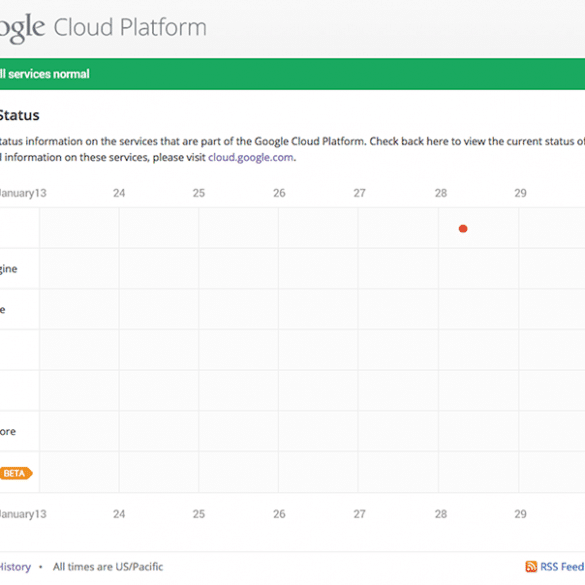Click the Status heading

tap(19, 115)
